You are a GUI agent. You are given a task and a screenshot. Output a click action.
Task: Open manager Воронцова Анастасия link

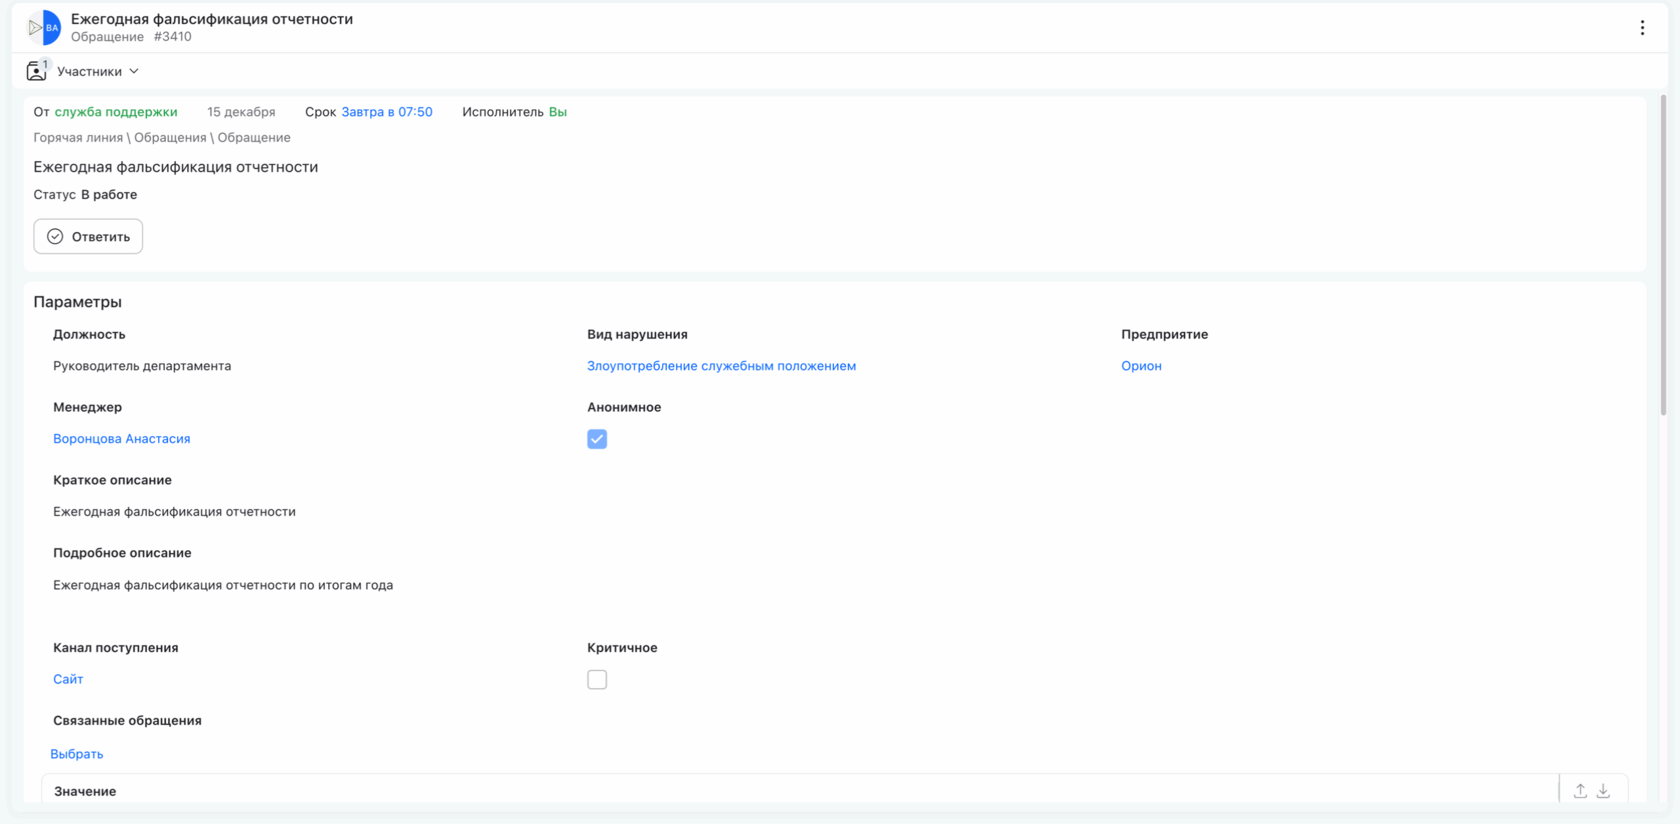pos(122,439)
